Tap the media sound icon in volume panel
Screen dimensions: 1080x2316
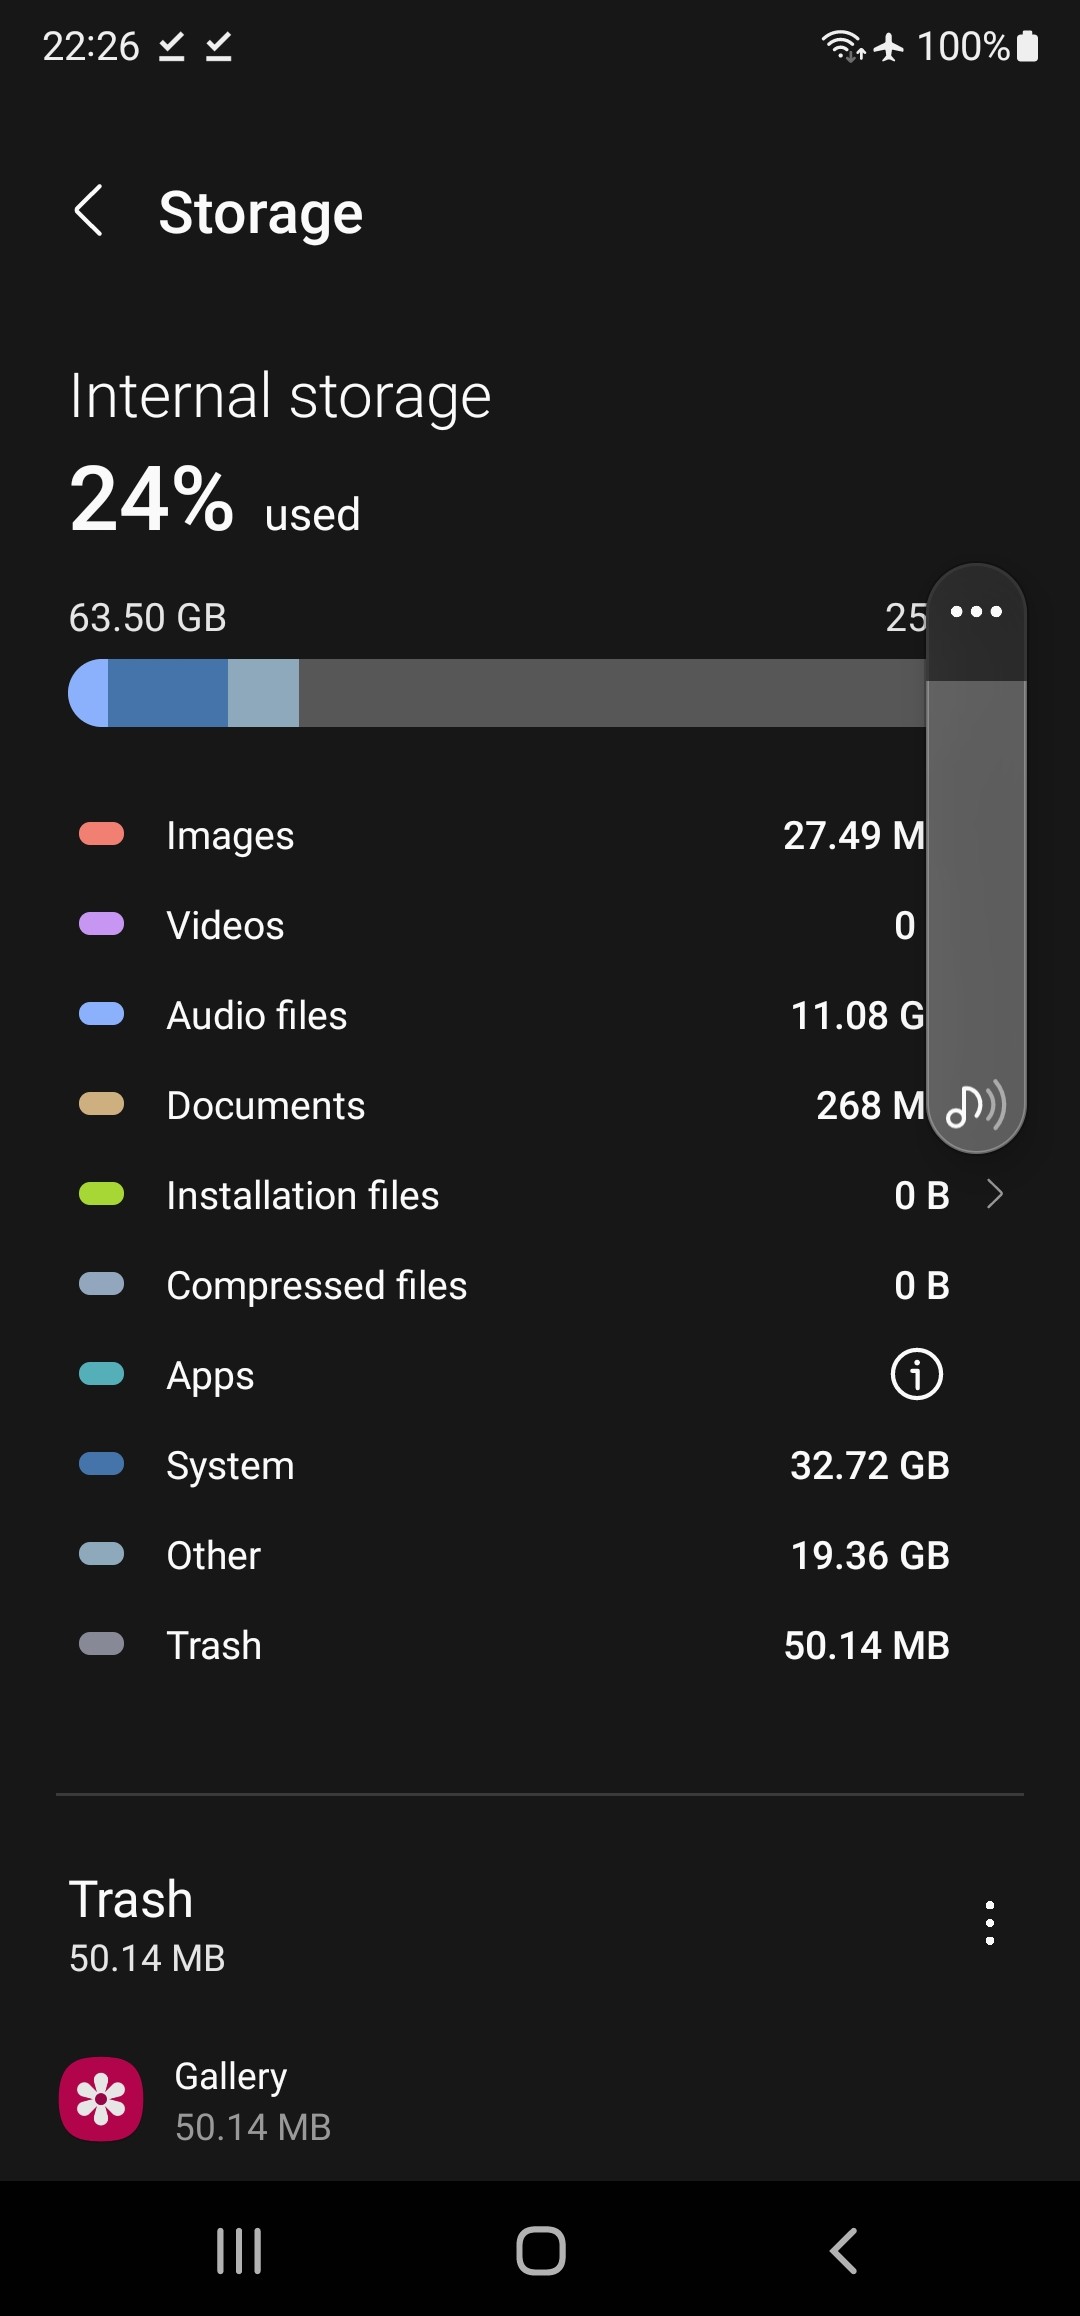point(975,1105)
